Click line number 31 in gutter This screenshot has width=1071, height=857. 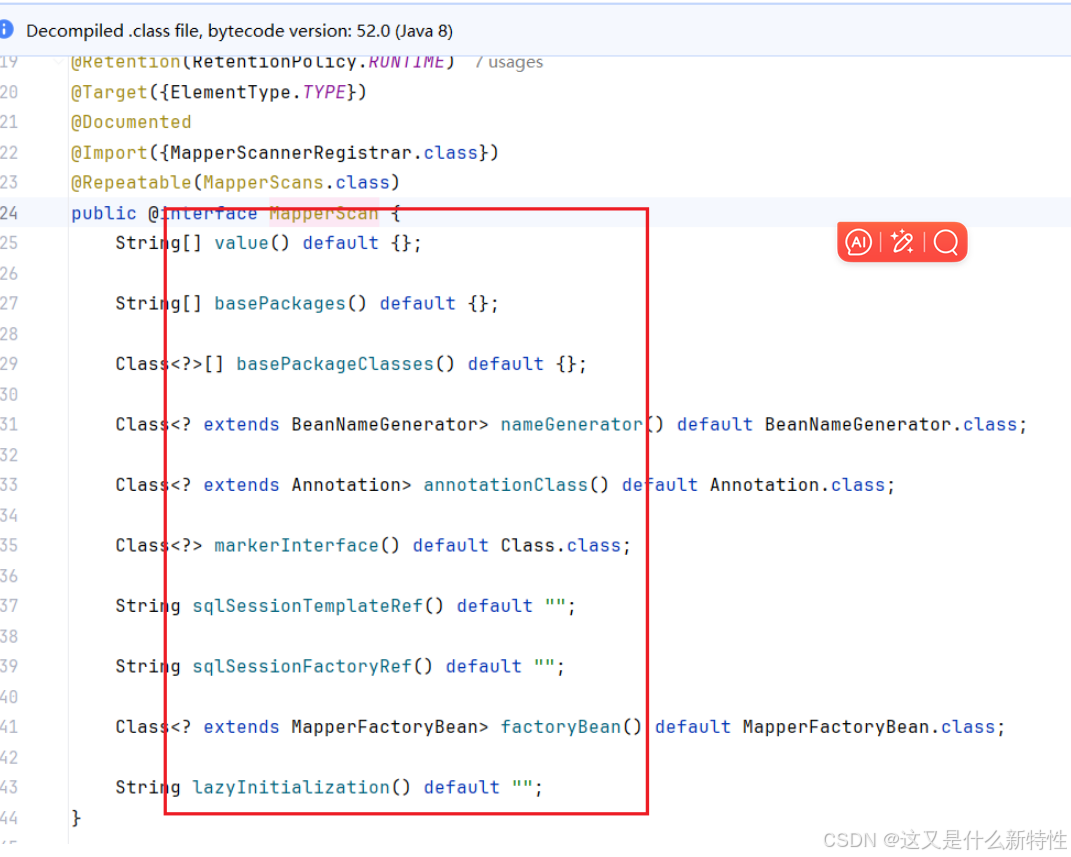point(9,425)
